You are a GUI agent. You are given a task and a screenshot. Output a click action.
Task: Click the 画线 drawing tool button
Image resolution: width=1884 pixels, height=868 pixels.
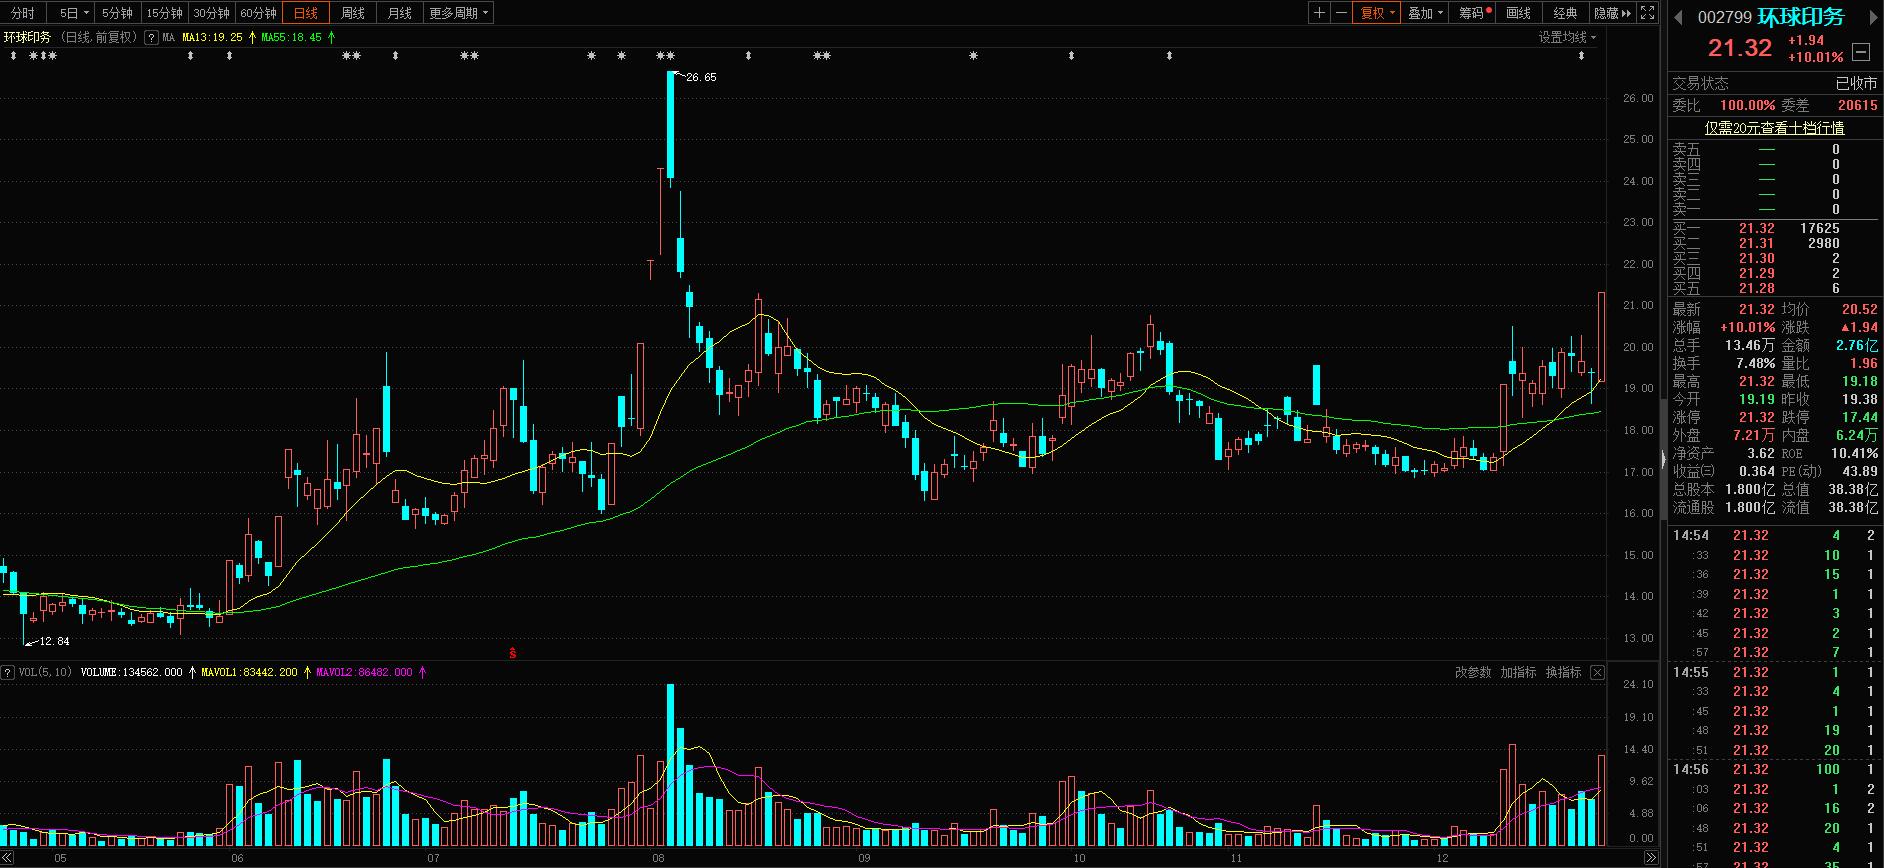click(1519, 13)
